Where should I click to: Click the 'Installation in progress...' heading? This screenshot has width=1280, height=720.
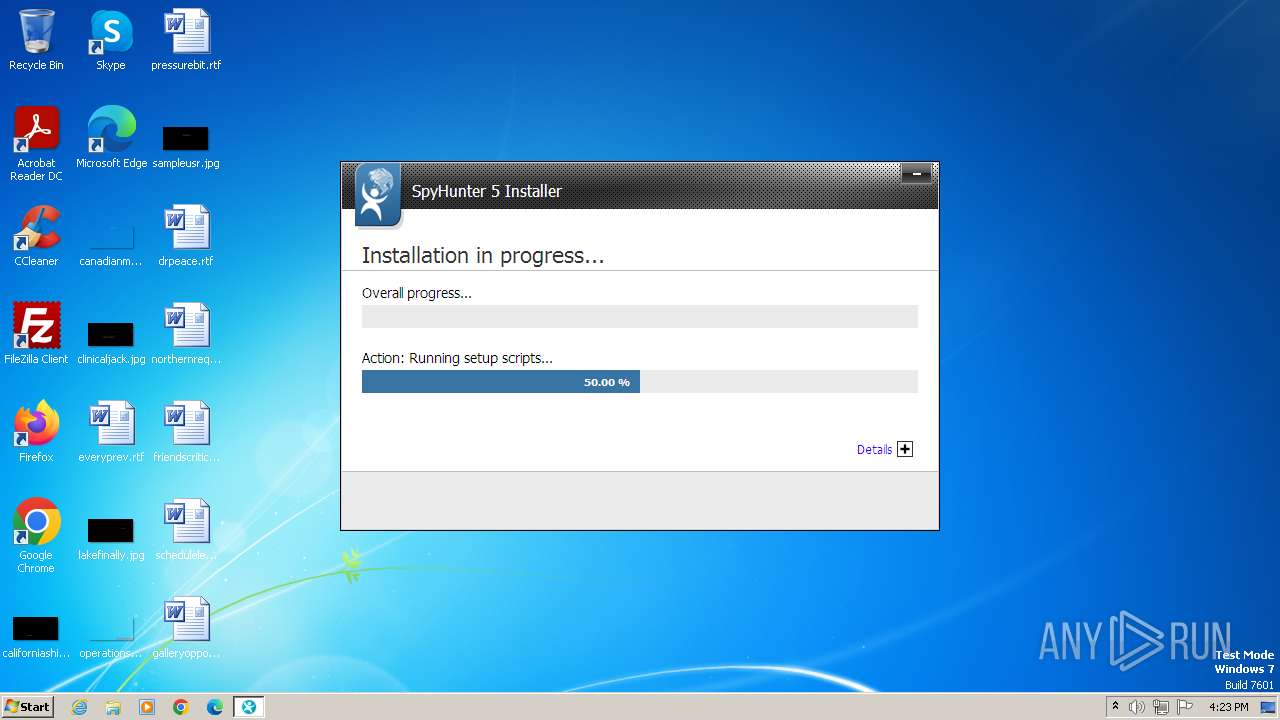pyautogui.click(x=483, y=256)
